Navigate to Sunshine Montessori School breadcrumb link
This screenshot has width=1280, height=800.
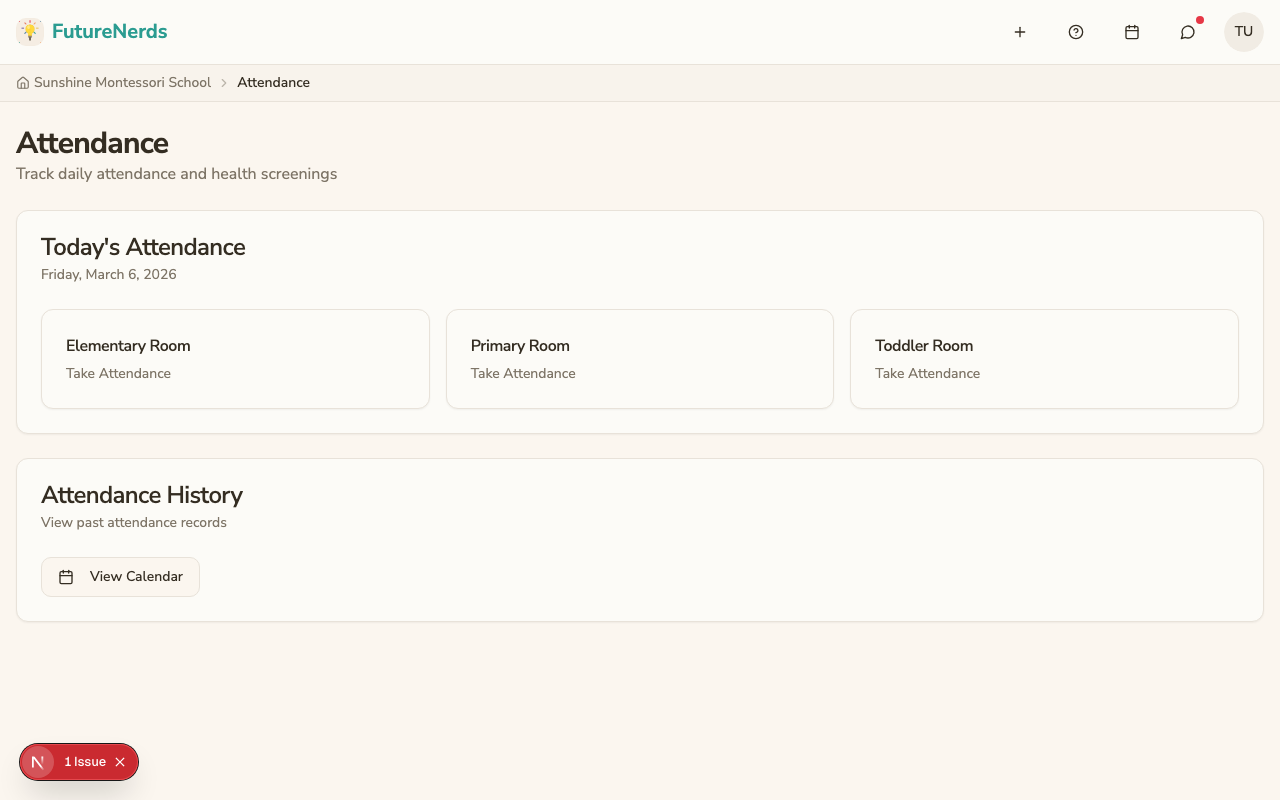click(x=122, y=82)
